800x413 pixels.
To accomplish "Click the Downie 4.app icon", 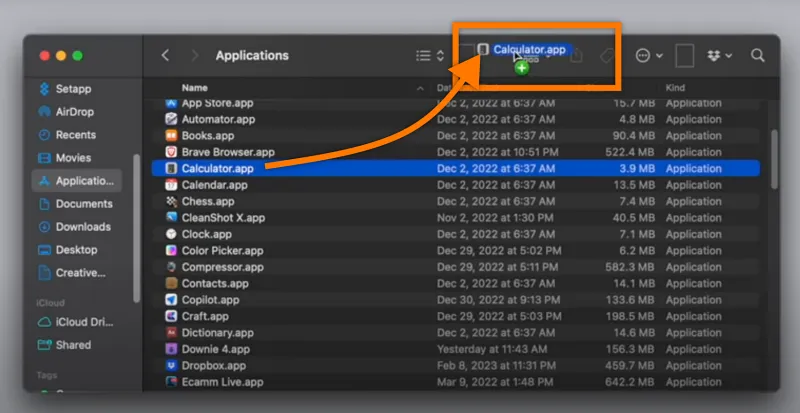I will point(171,349).
